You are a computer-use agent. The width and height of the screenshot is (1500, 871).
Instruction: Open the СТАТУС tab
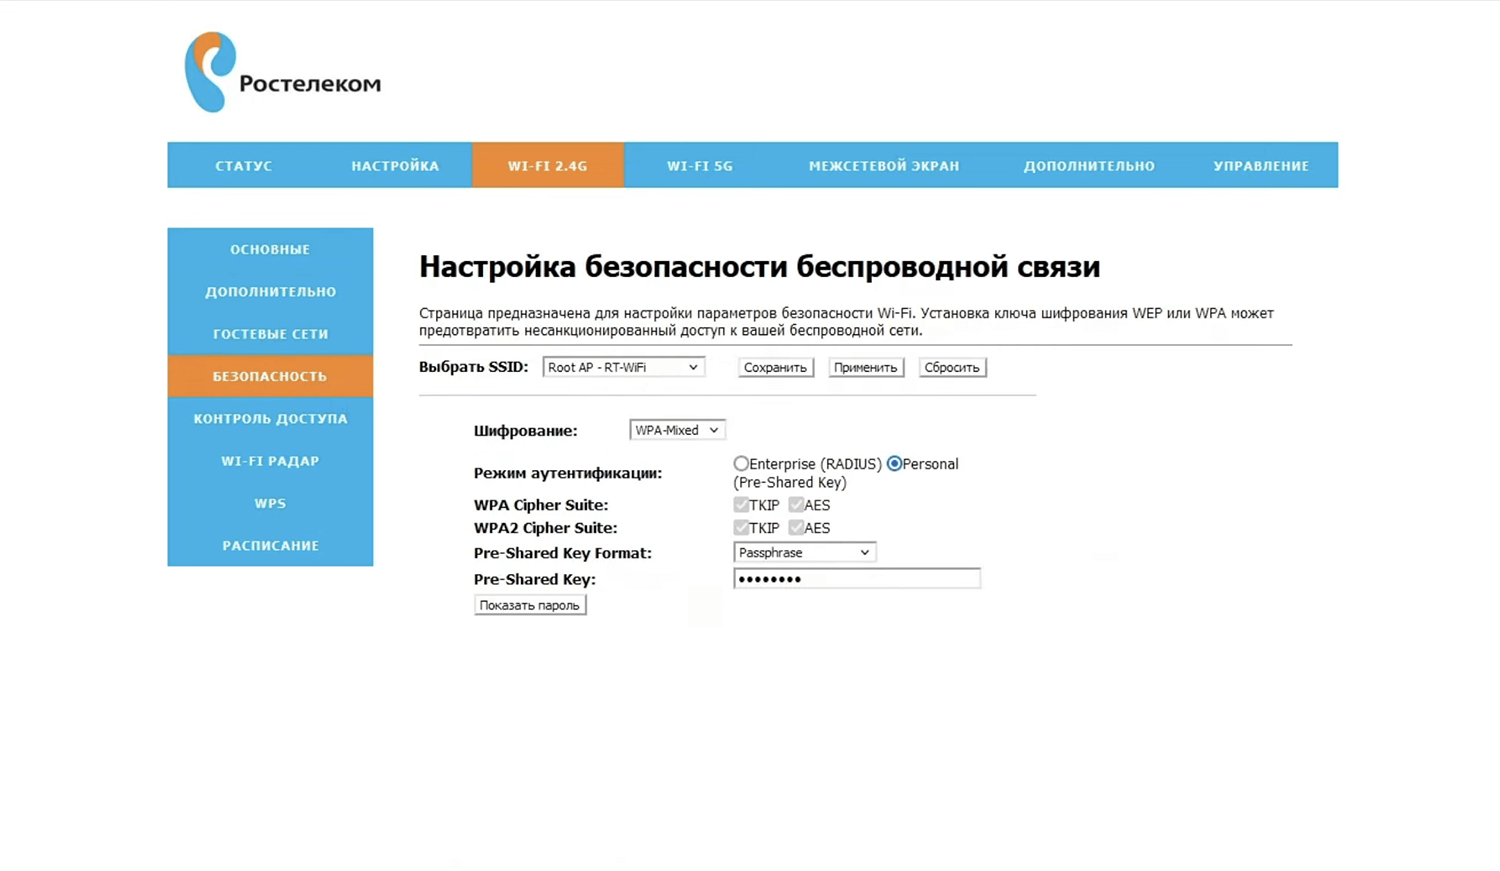click(243, 166)
